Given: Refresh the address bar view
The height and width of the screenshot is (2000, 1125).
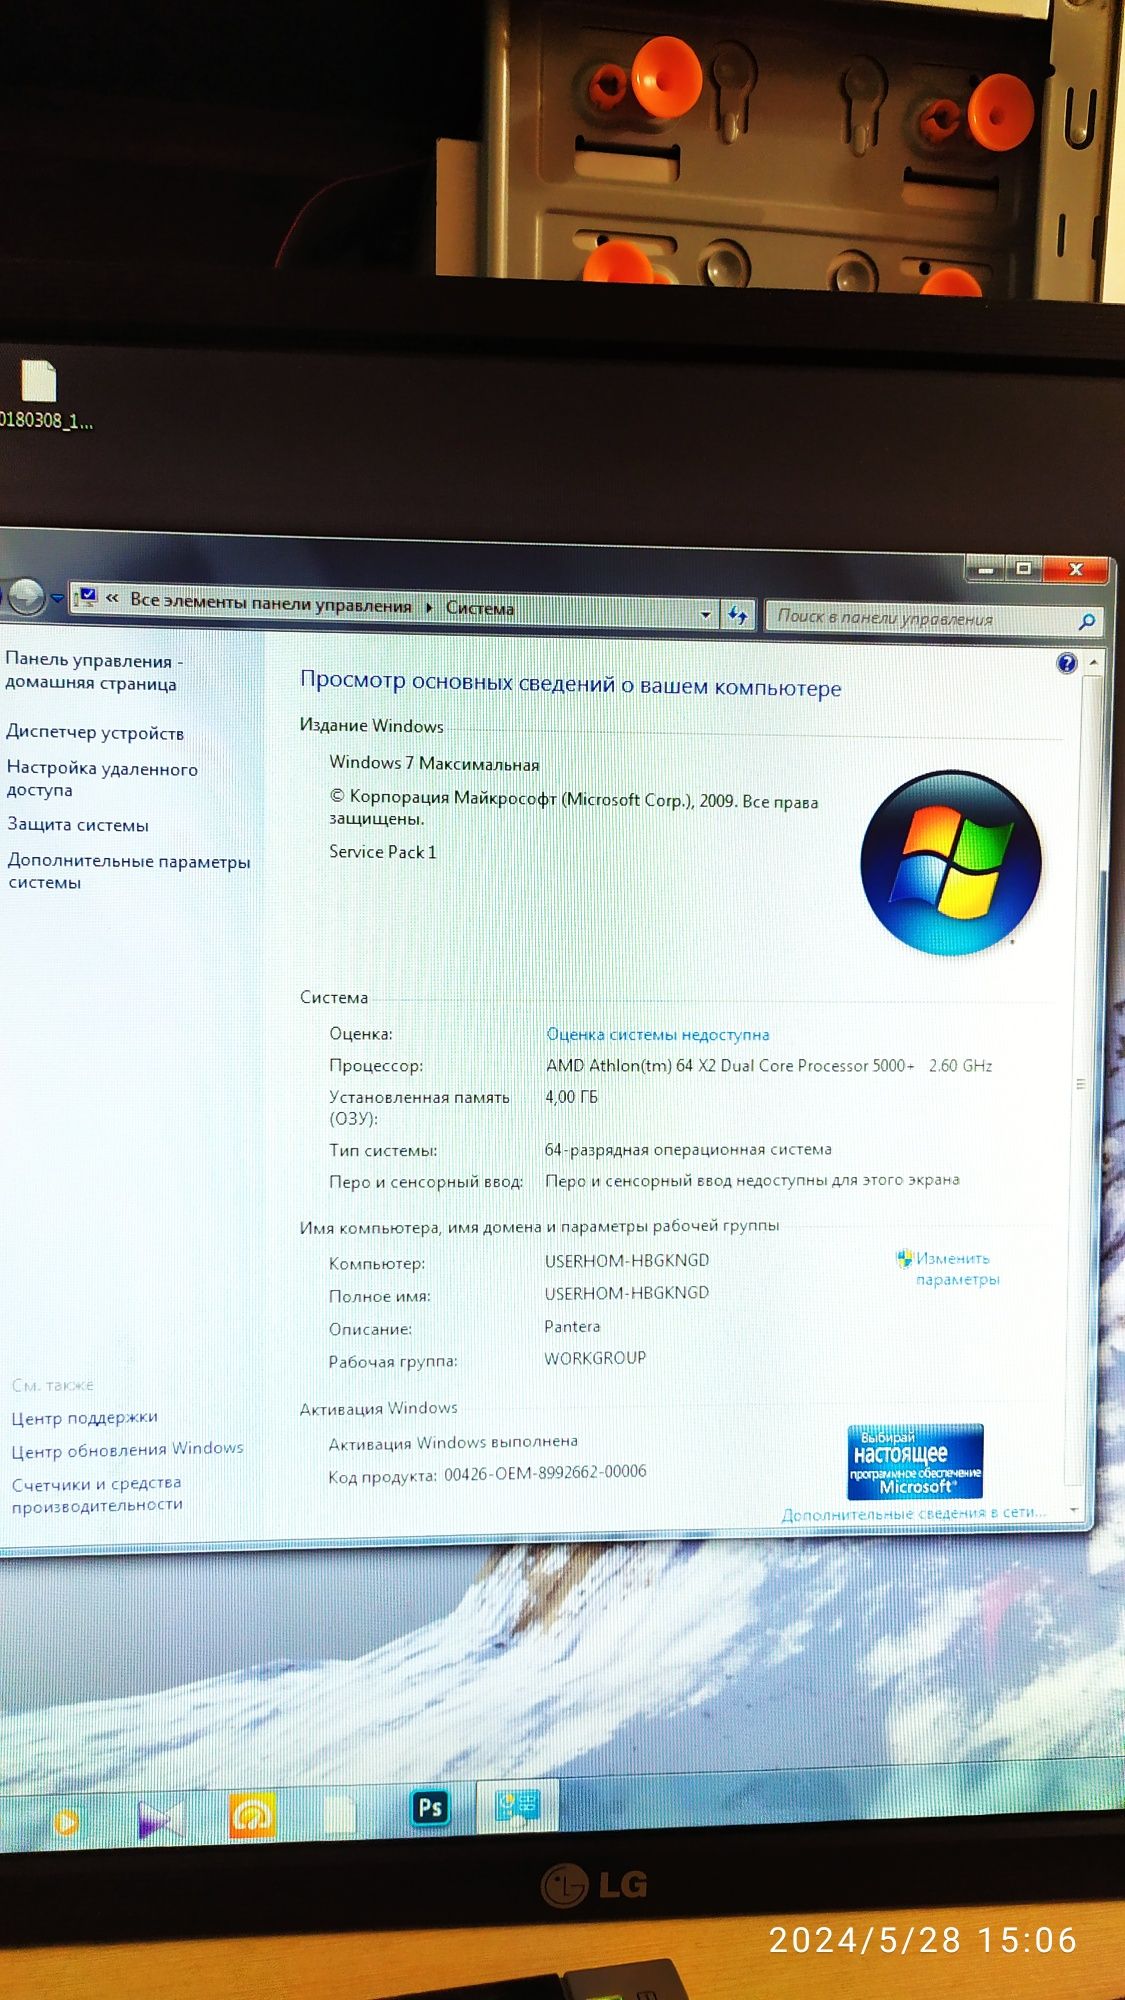Looking at the screenshot, I should [x=738, y=615].
